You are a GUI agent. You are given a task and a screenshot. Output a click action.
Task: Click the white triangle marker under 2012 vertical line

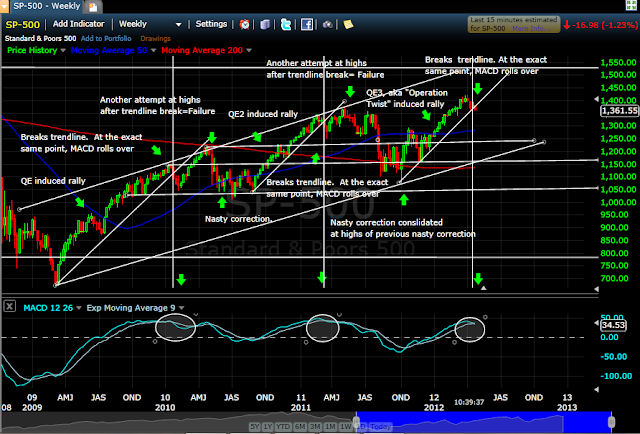[484, 288]
